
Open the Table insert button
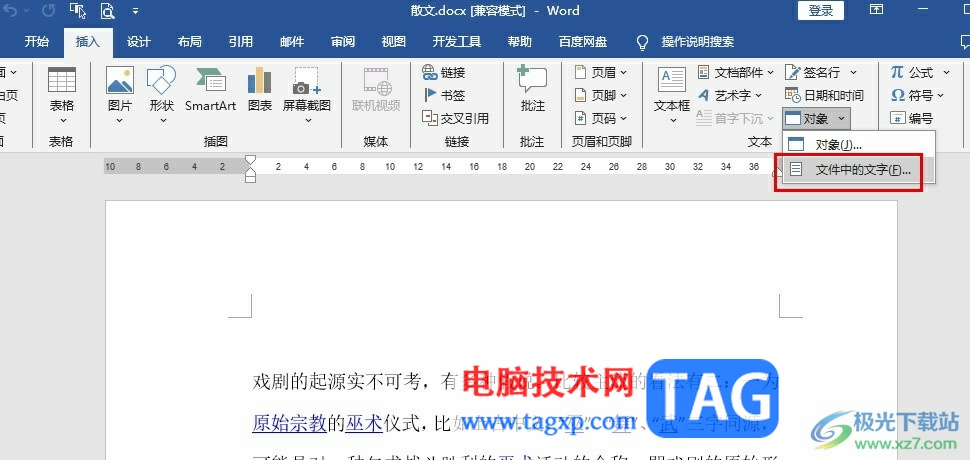tap(62, 95)
